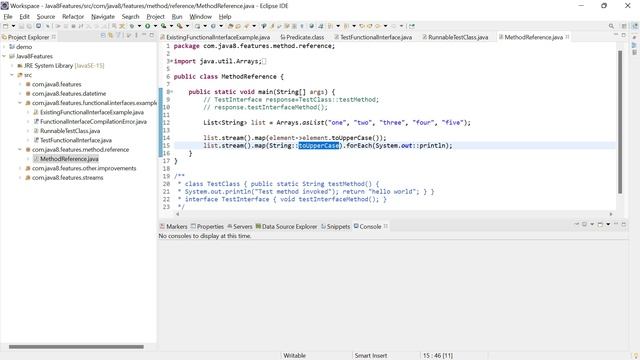Maximize the editor area
Image resolution: width=640 pixels, height=360 pixels.
pyautogui.click(x=623, y=35)
